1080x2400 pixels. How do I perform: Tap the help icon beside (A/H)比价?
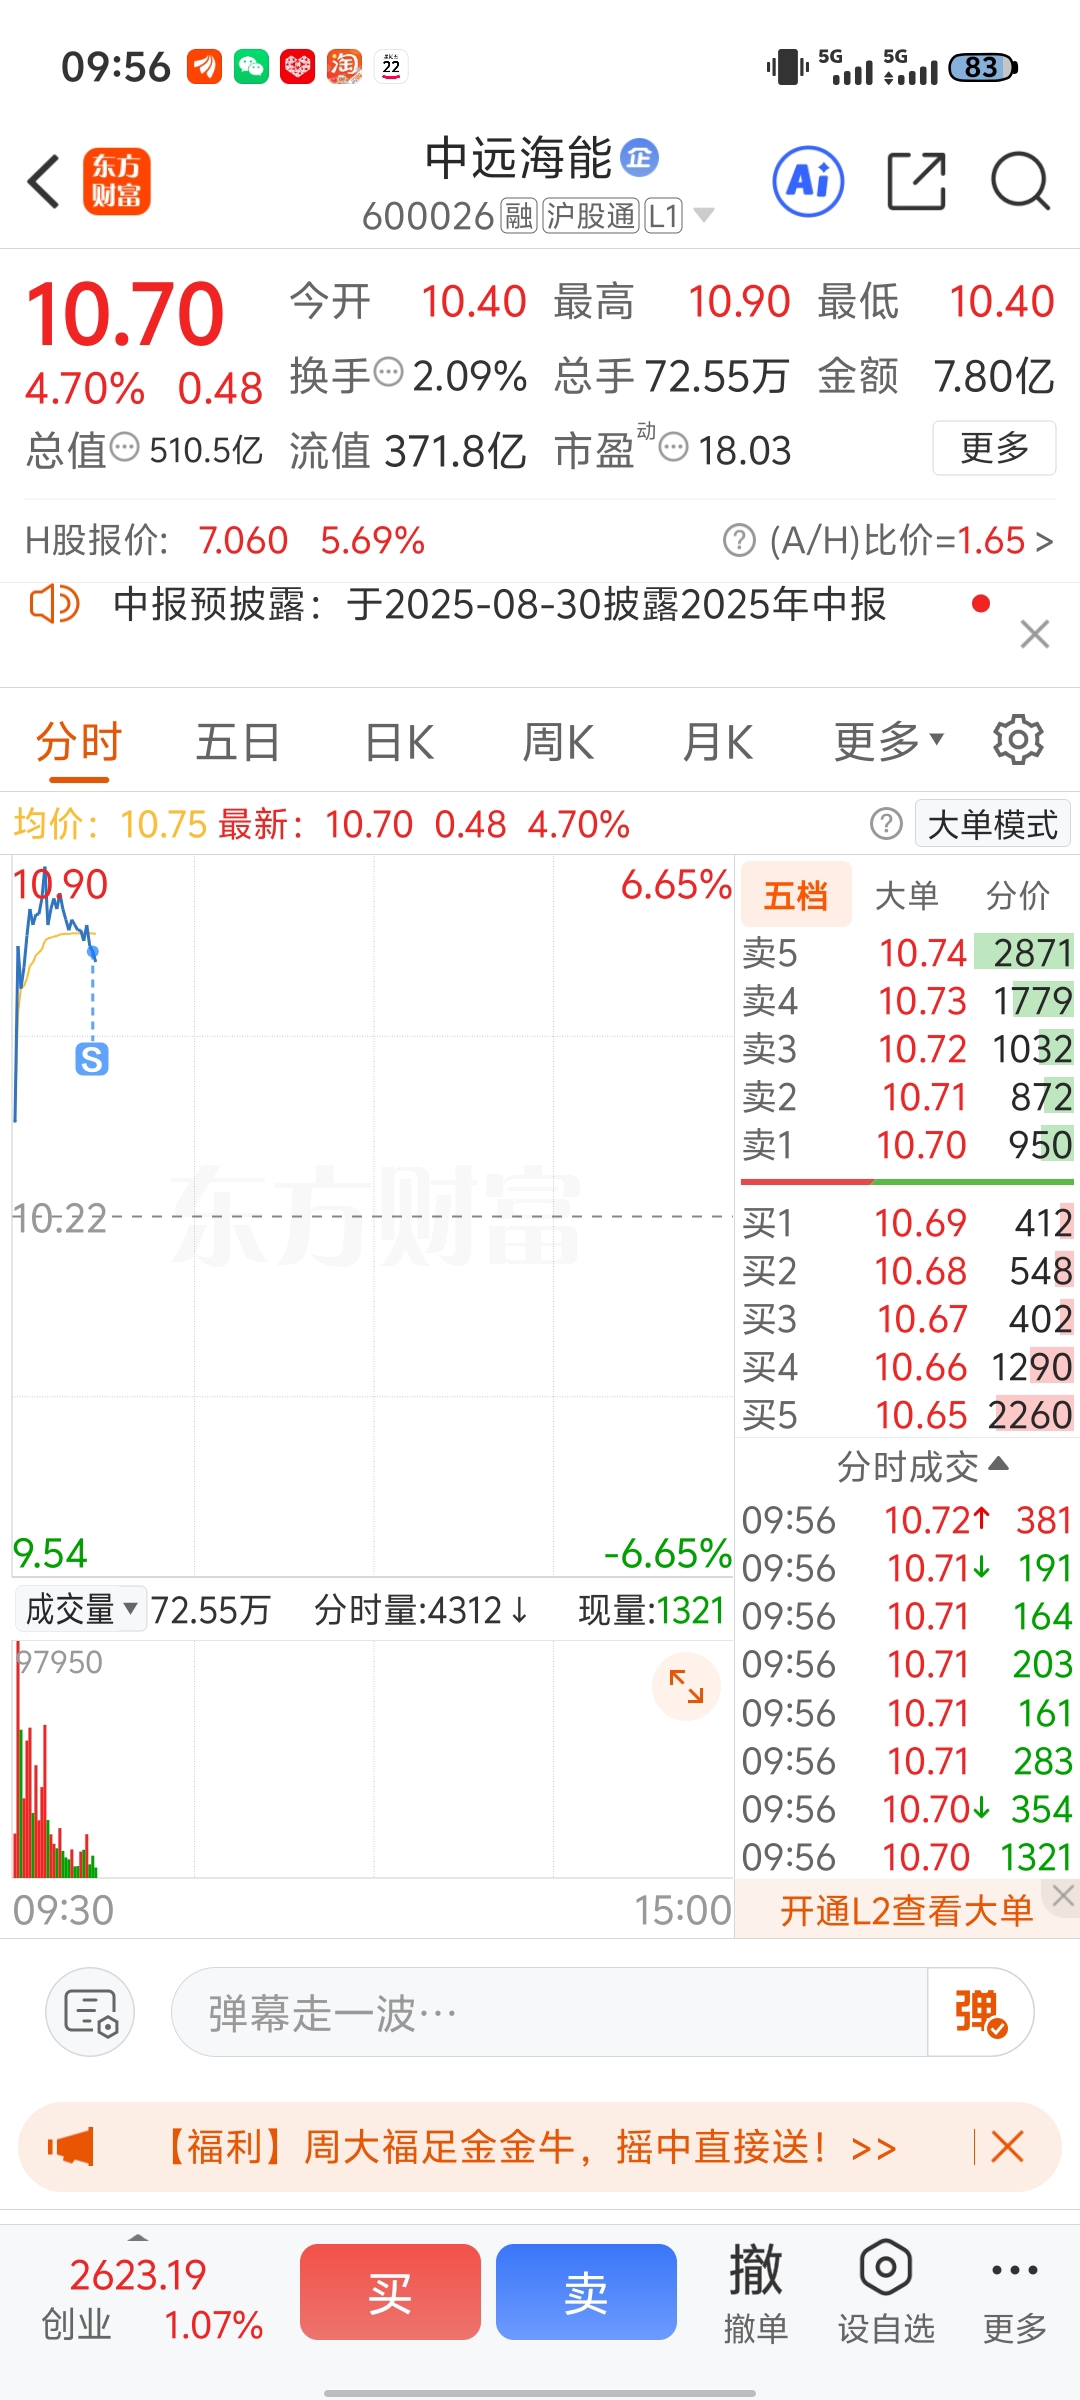739,541
